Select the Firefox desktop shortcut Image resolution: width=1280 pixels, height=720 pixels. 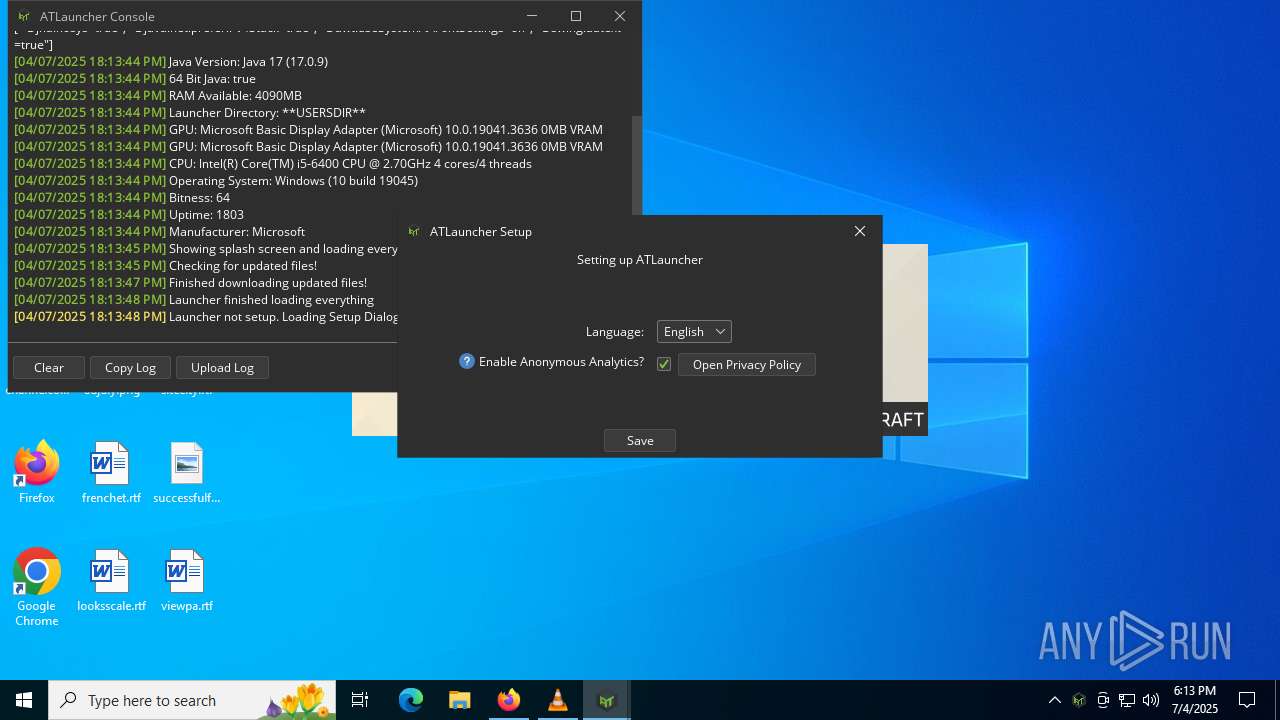tap(36, 473)
